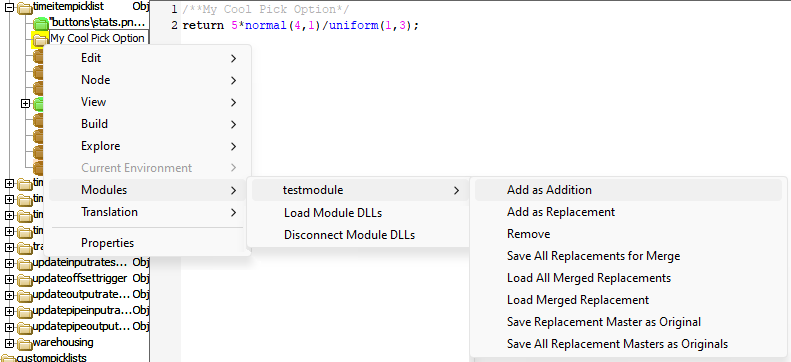Expand the updatepipeinputra tree node
Image resolution: width=791 pixels, height=362 pixels.
(9, 311)
